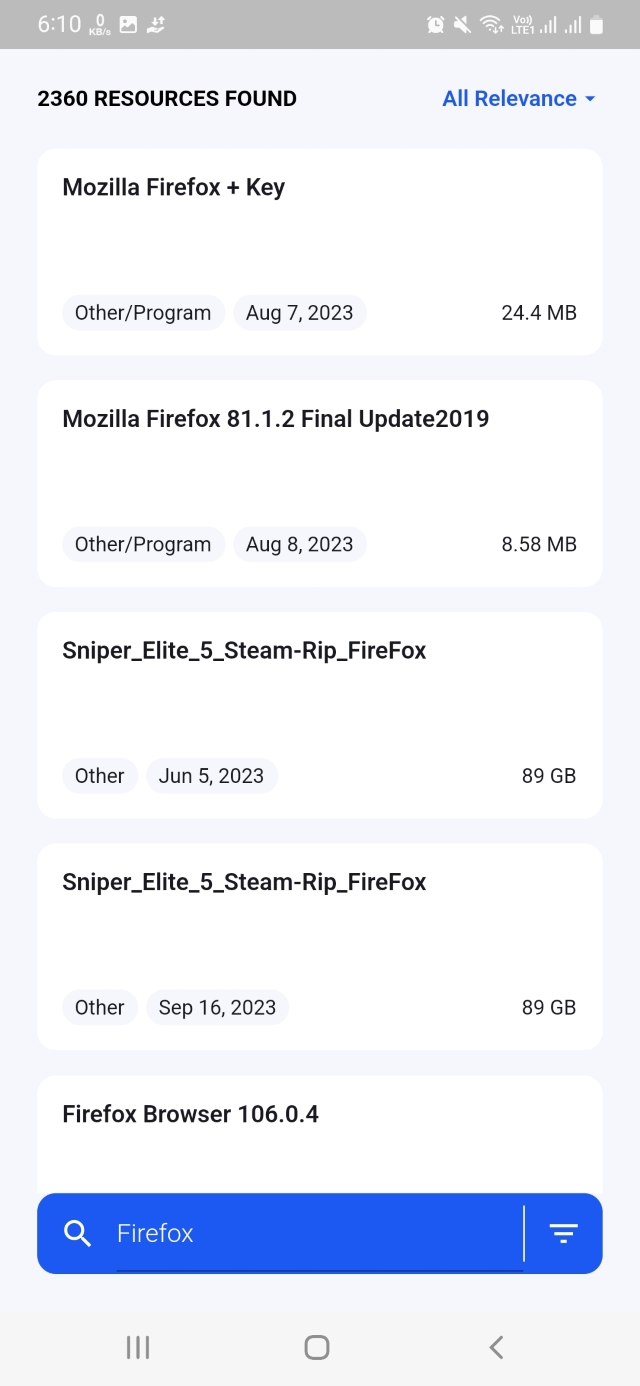
Task: Tap the search magnifier icon
Action: [x=77, y=1233]
